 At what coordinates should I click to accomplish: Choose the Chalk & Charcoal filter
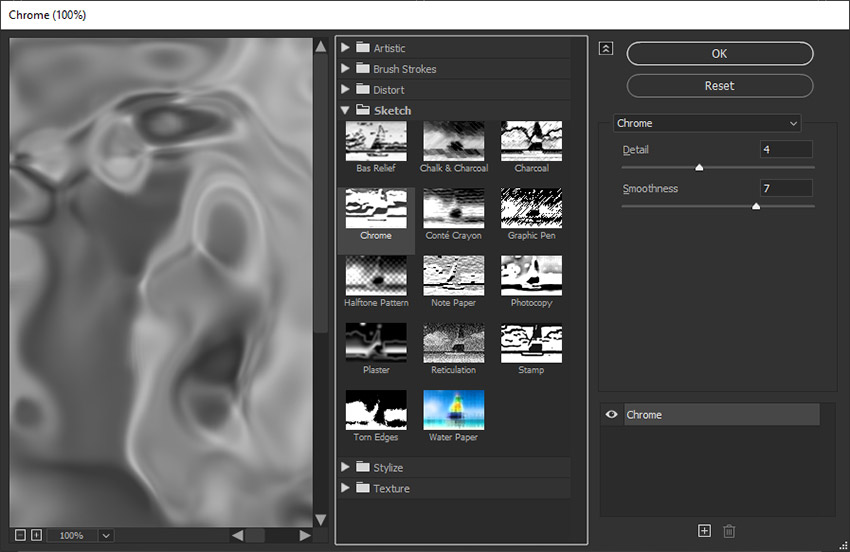(x=454, y=141)
